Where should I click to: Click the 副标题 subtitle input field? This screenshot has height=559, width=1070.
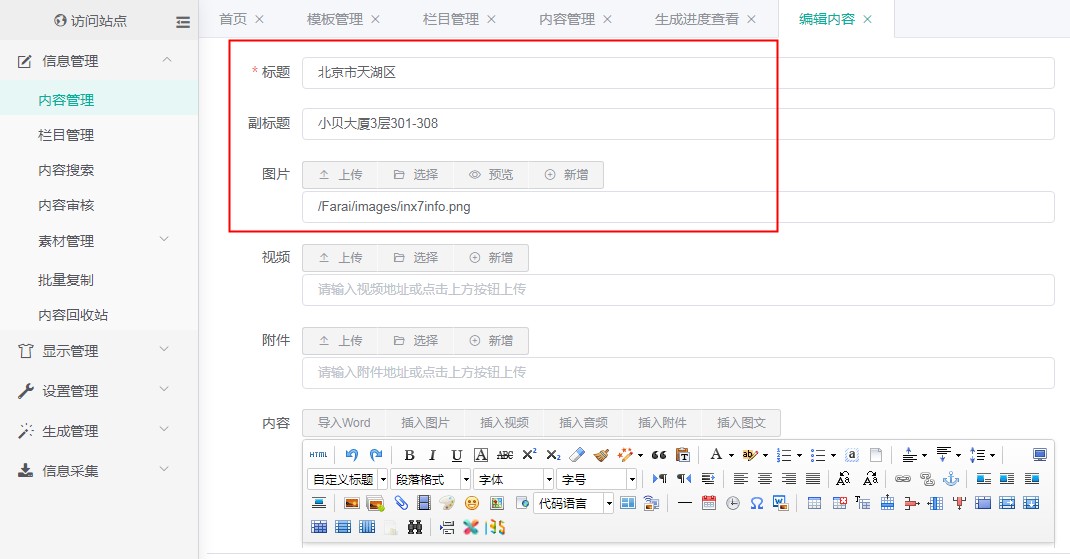pos(678,124)
